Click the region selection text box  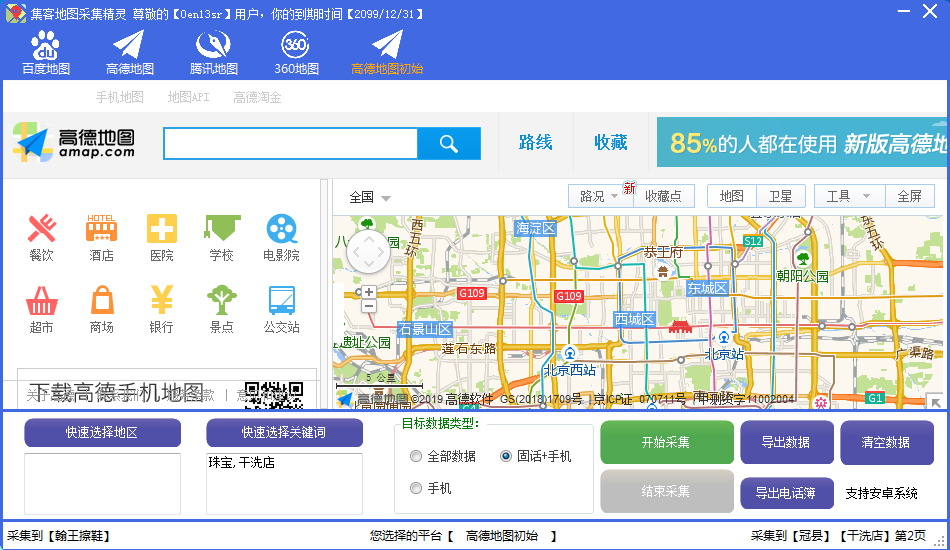click(x=102, y=483)
